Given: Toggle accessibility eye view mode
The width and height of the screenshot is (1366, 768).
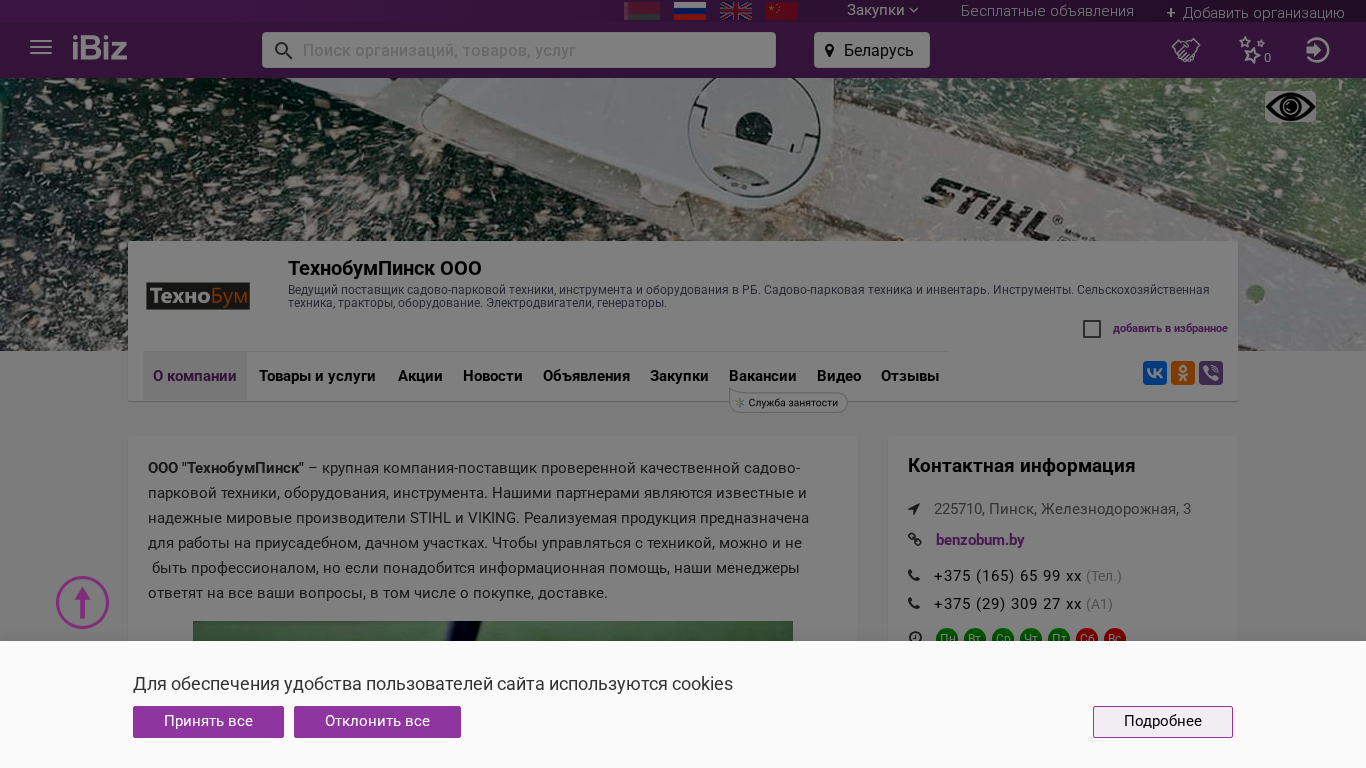Looking at the screenshot, I should pyautogui.click(x=1290, y=107).
